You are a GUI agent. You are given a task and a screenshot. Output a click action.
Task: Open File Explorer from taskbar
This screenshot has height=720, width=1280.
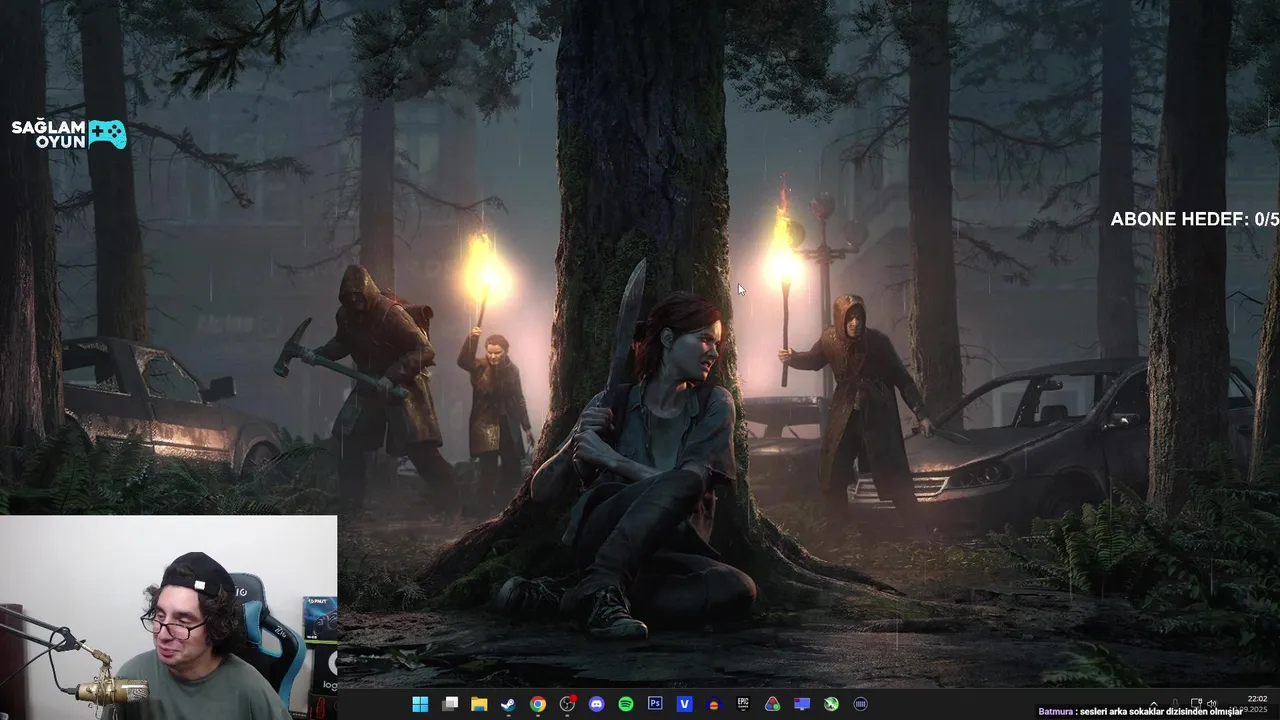pyautogui.click(x=479, y=704)
